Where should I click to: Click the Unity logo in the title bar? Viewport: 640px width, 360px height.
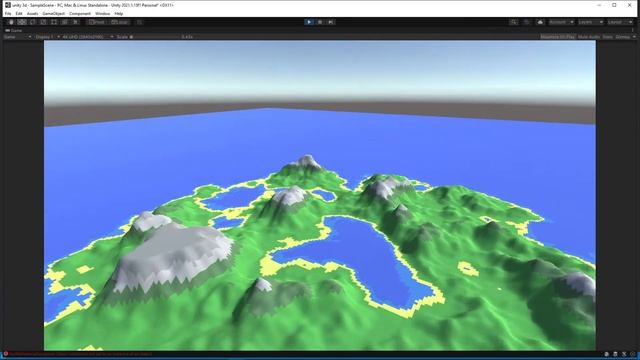tap(7, 5)
